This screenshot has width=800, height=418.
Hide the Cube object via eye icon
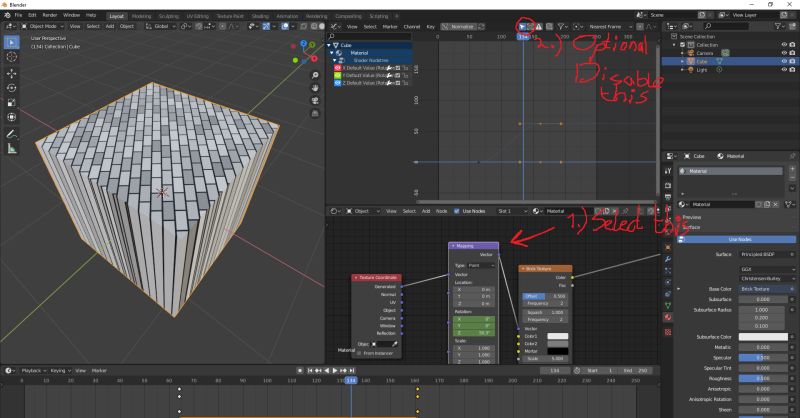[x=784, y=61]
